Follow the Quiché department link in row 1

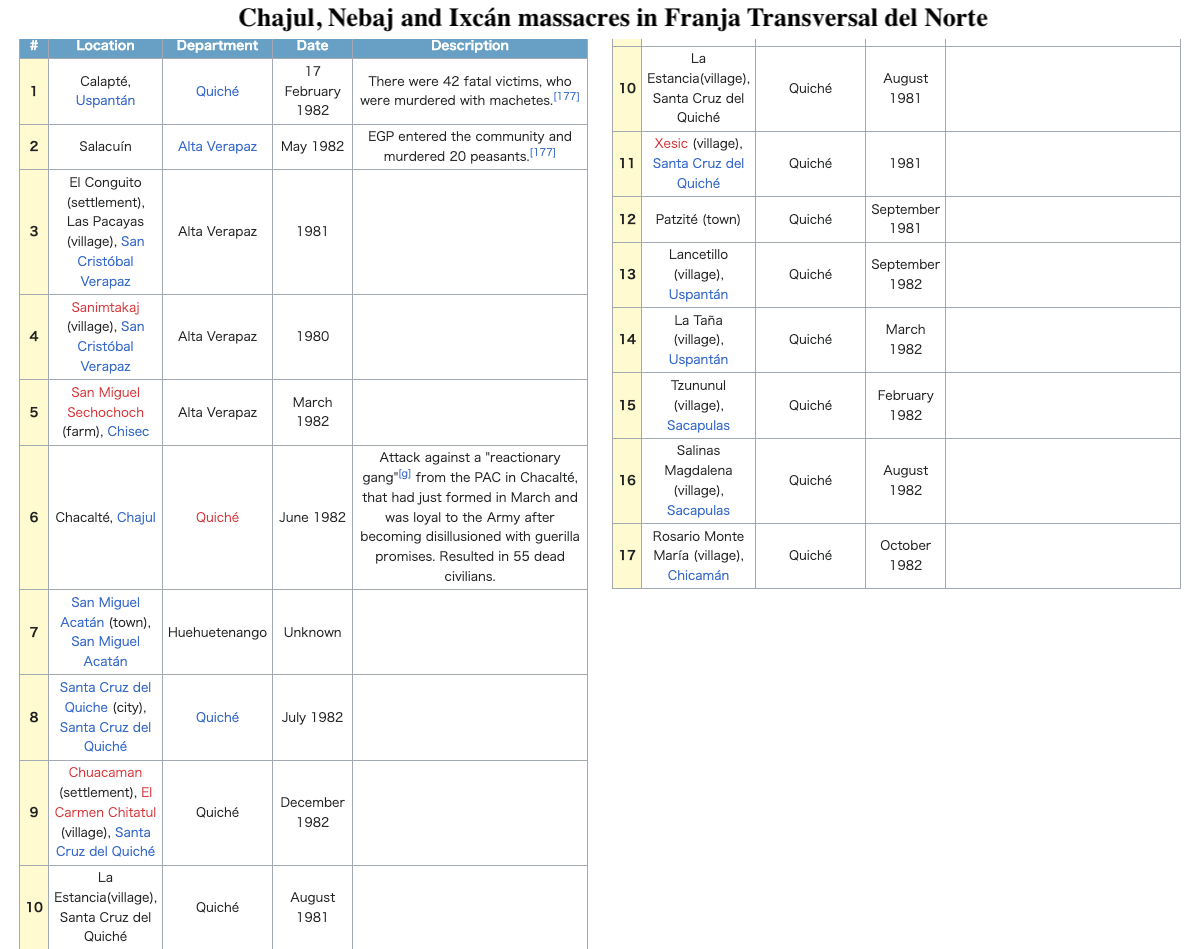217,91
